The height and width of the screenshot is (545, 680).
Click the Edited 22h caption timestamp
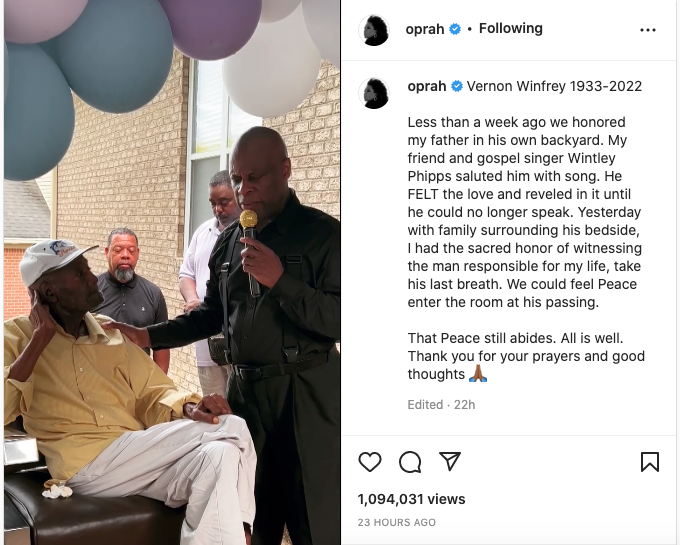coord(441,405)
